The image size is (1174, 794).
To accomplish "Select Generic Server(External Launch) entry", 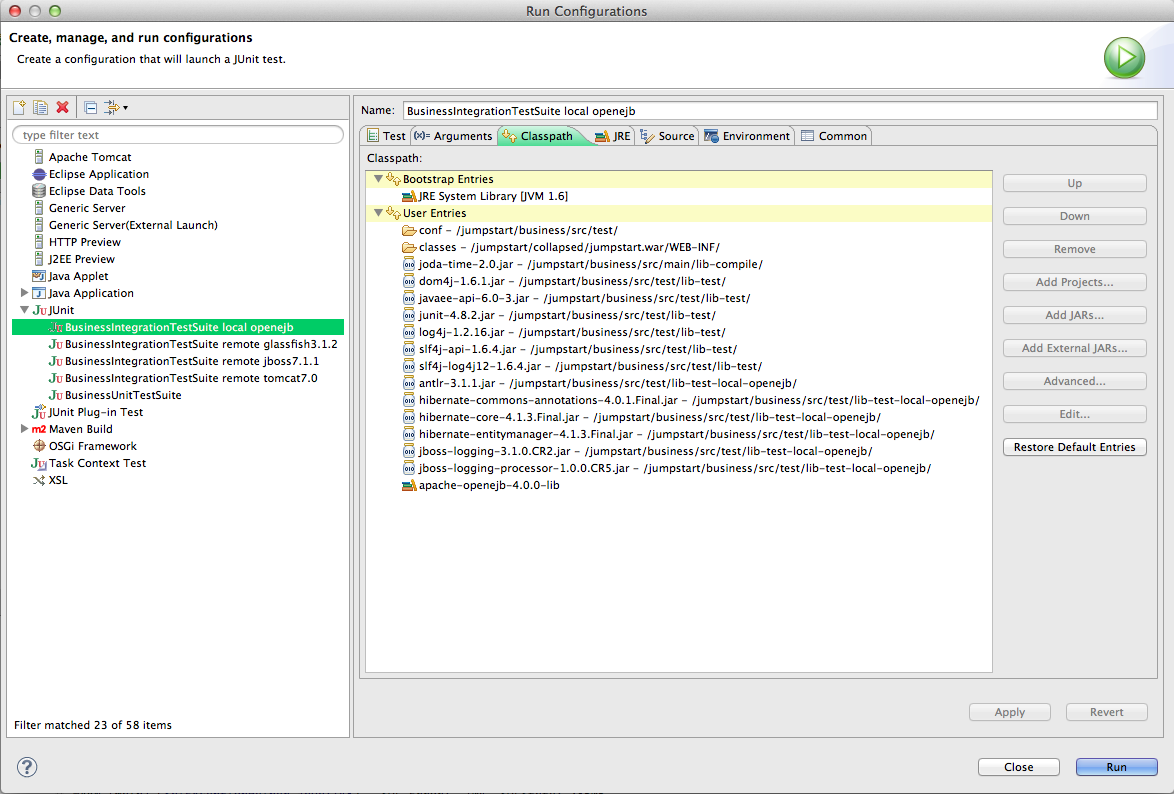I will (x=124, y=225).
